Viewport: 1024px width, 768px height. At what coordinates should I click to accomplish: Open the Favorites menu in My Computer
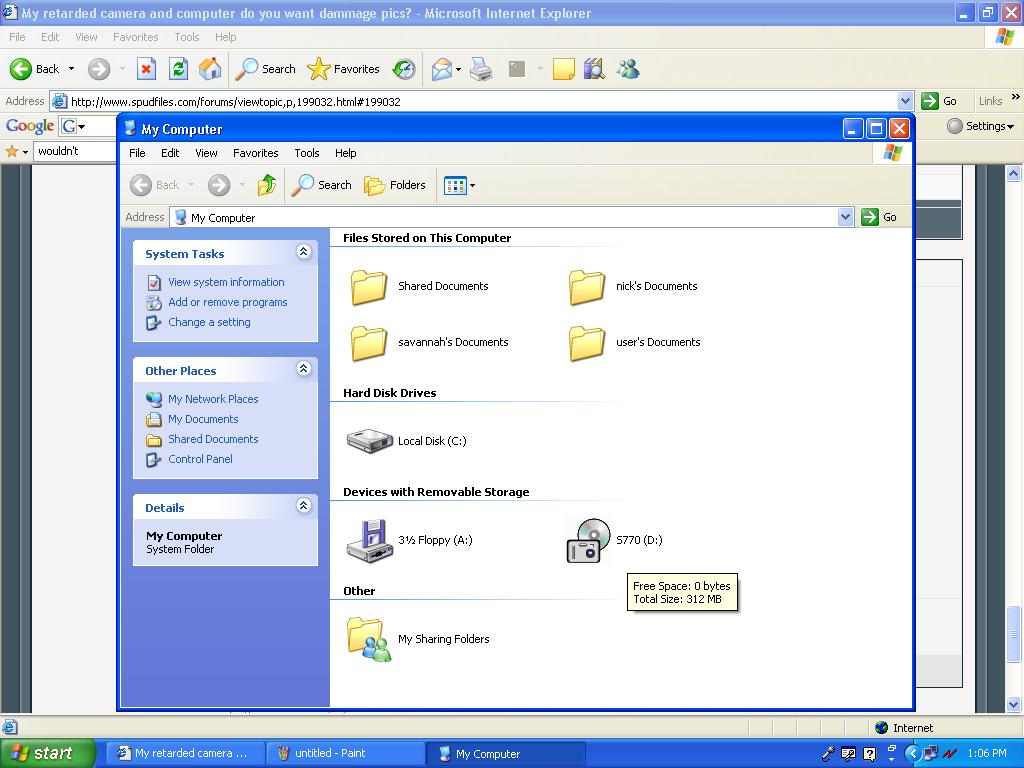[255, 153]
